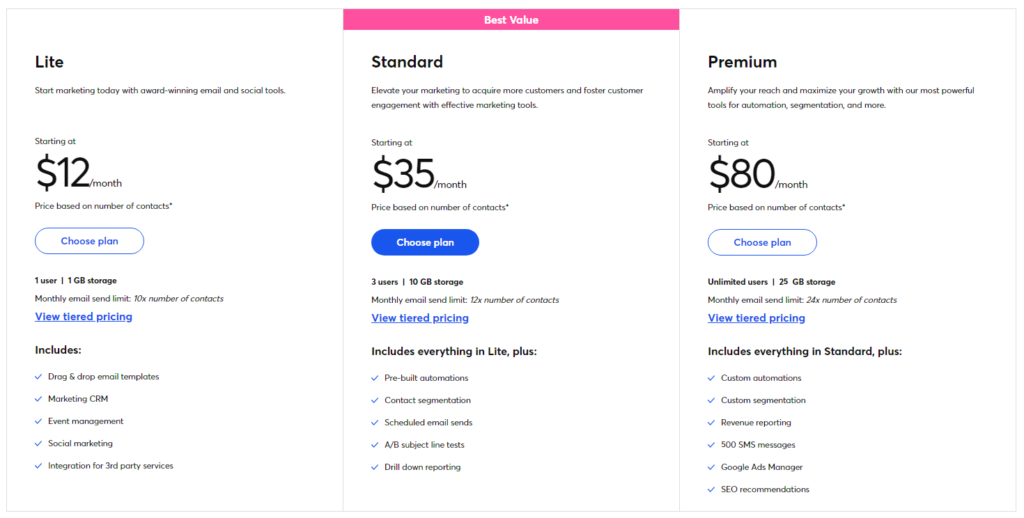The image size is (1024, 518).
Task: Click the checkmark next to Marketing CRM
Action: point(38,399)
